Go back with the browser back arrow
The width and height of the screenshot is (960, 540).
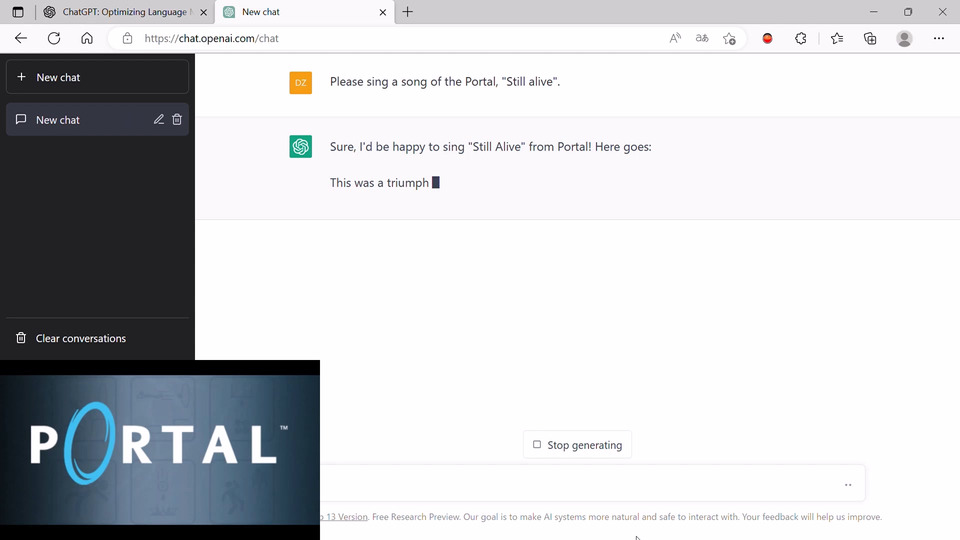[x=21, y=38]
